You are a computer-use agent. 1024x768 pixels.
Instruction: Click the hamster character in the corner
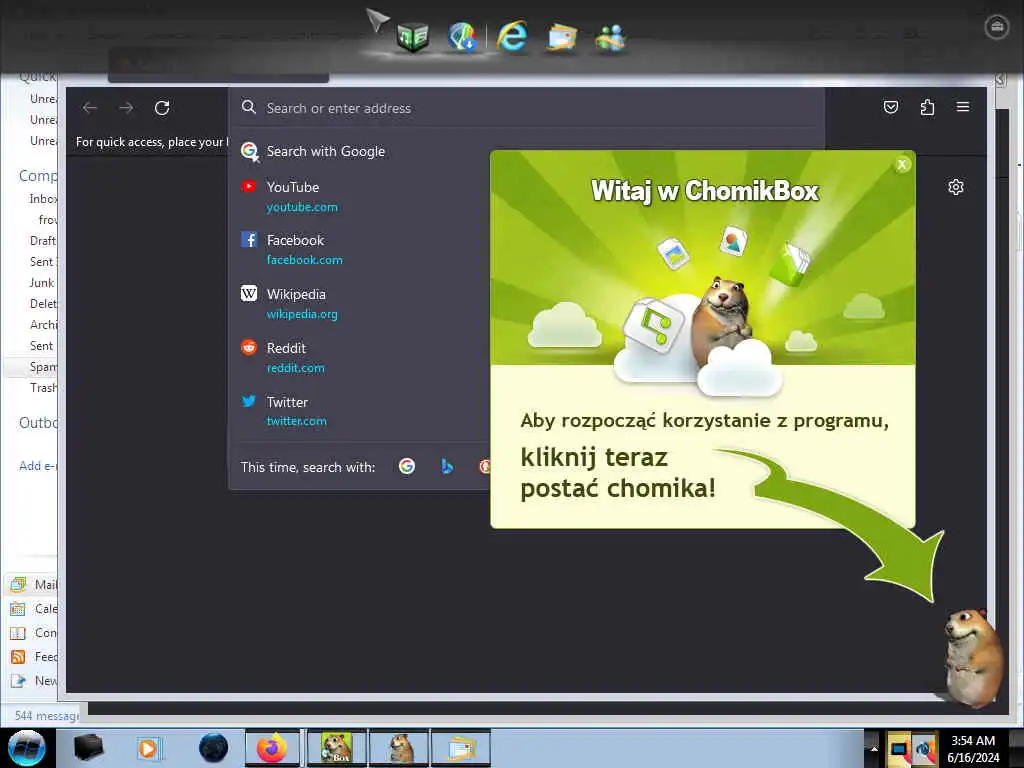point(971,657)
